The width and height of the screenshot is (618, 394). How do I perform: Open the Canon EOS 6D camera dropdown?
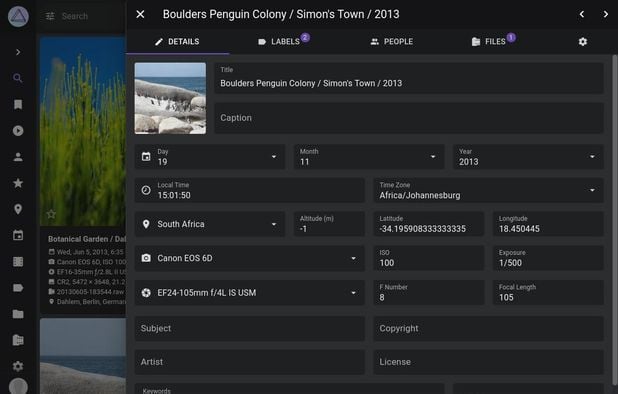249,258
